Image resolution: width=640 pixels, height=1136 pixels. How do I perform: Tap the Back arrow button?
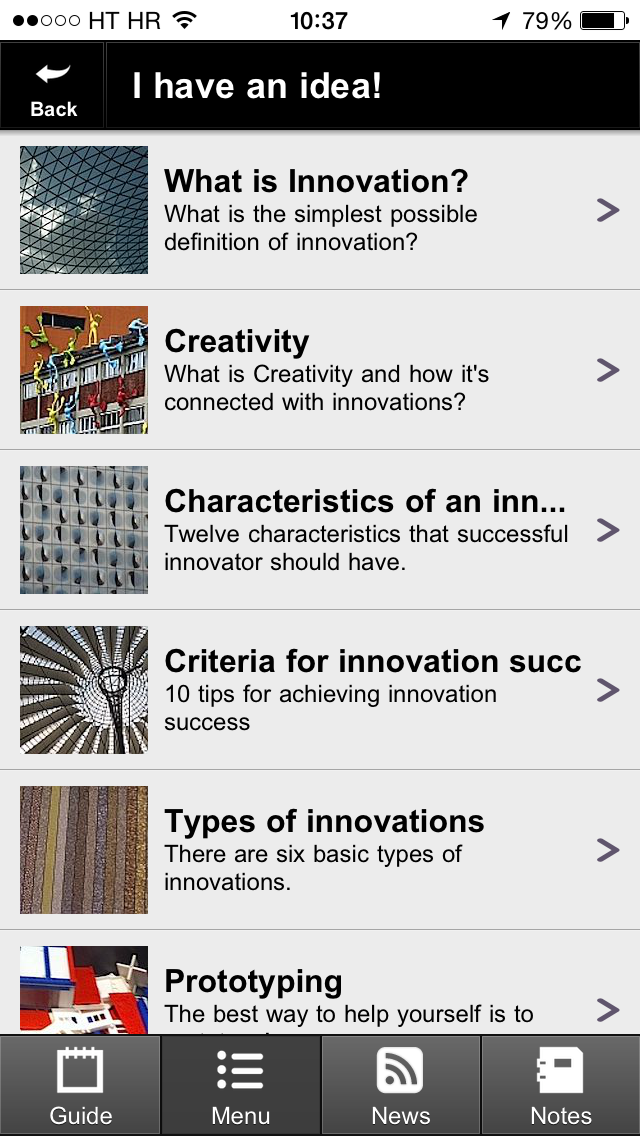(x=53, y=87)
